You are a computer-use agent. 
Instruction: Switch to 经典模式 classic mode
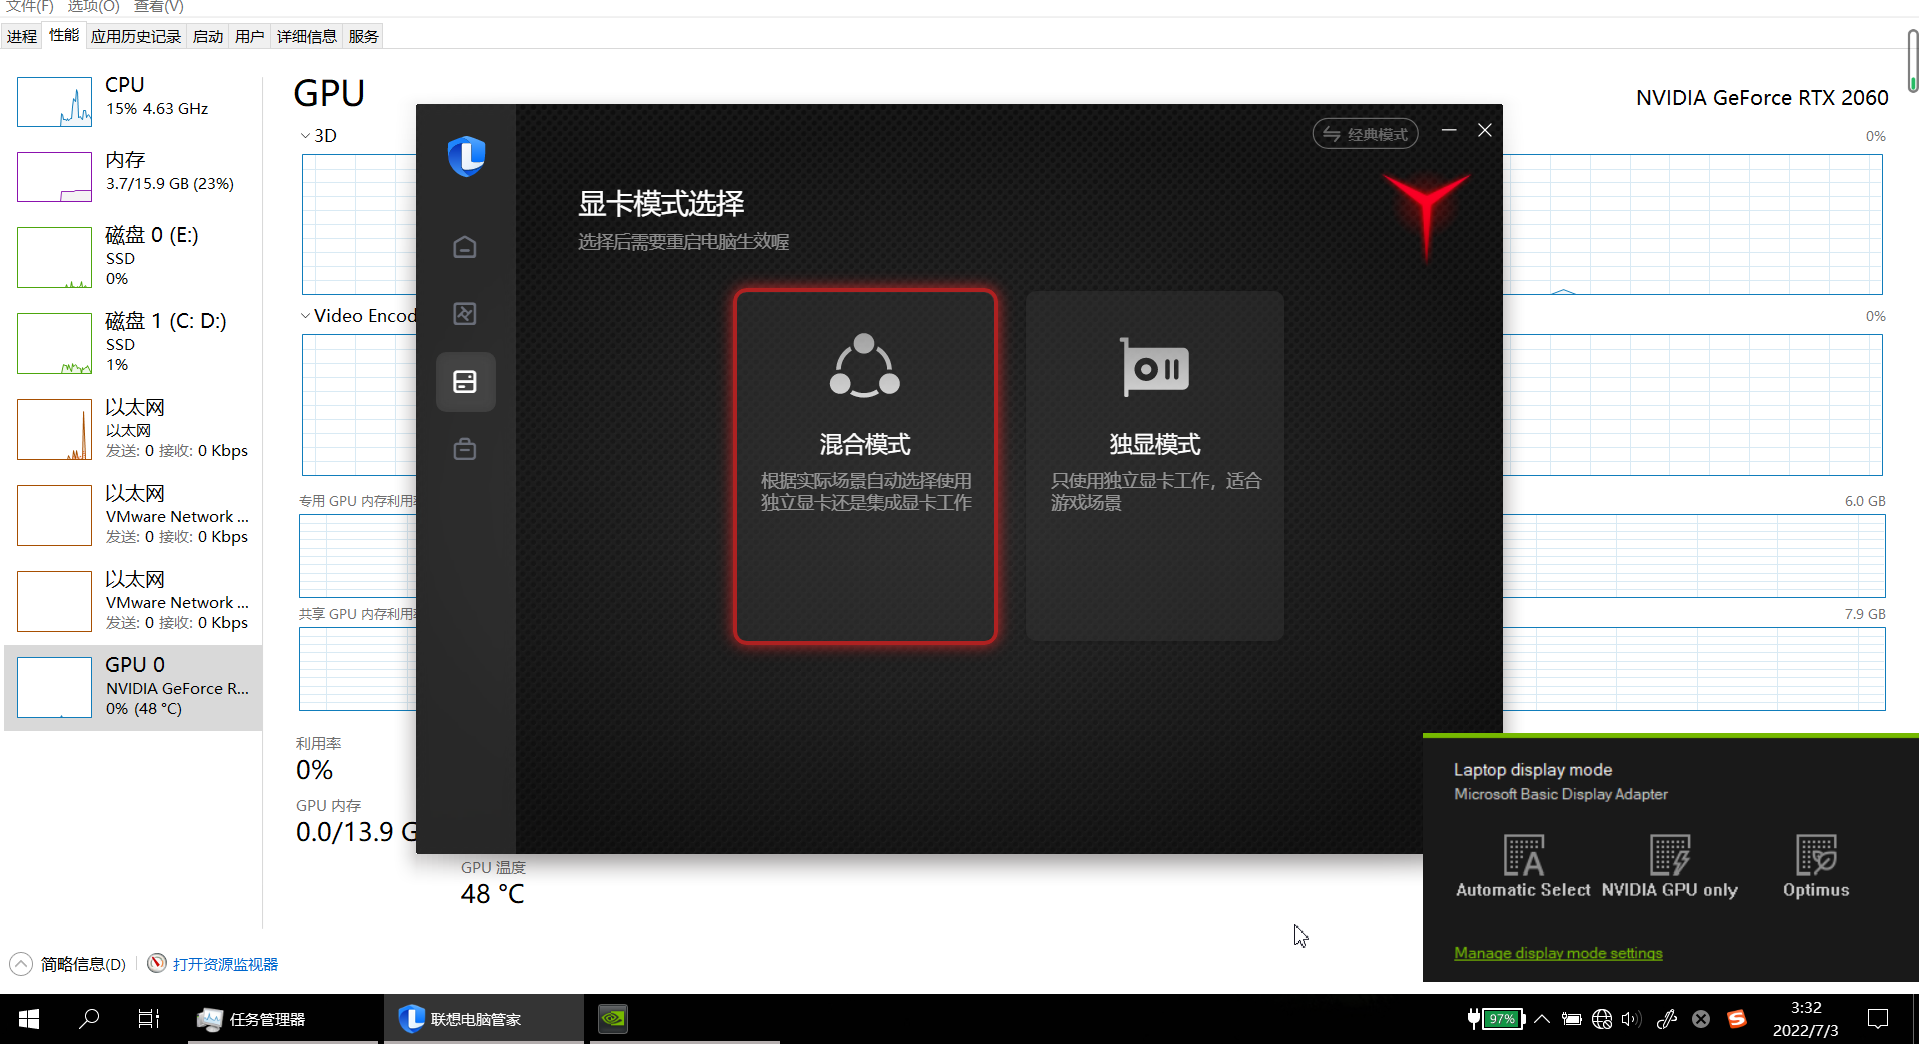click(1365, 134)
